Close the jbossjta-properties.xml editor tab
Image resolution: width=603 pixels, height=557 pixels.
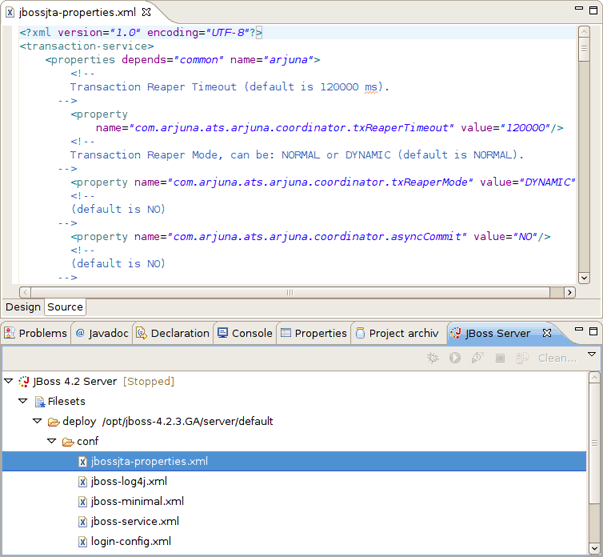click(x=146, y=12)
